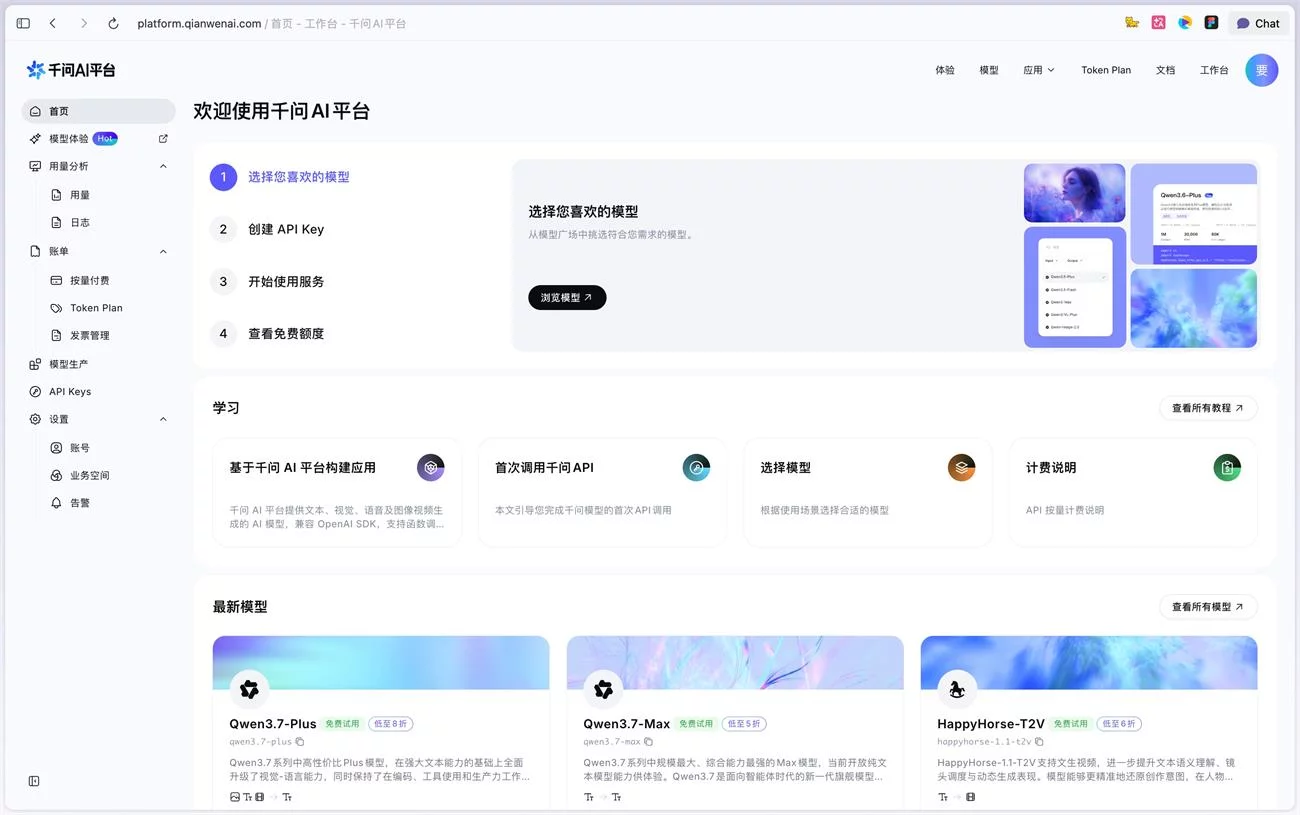
Task: Collapse the sidebar with the bottom-left icon
Action: click(x=34, y=781)
